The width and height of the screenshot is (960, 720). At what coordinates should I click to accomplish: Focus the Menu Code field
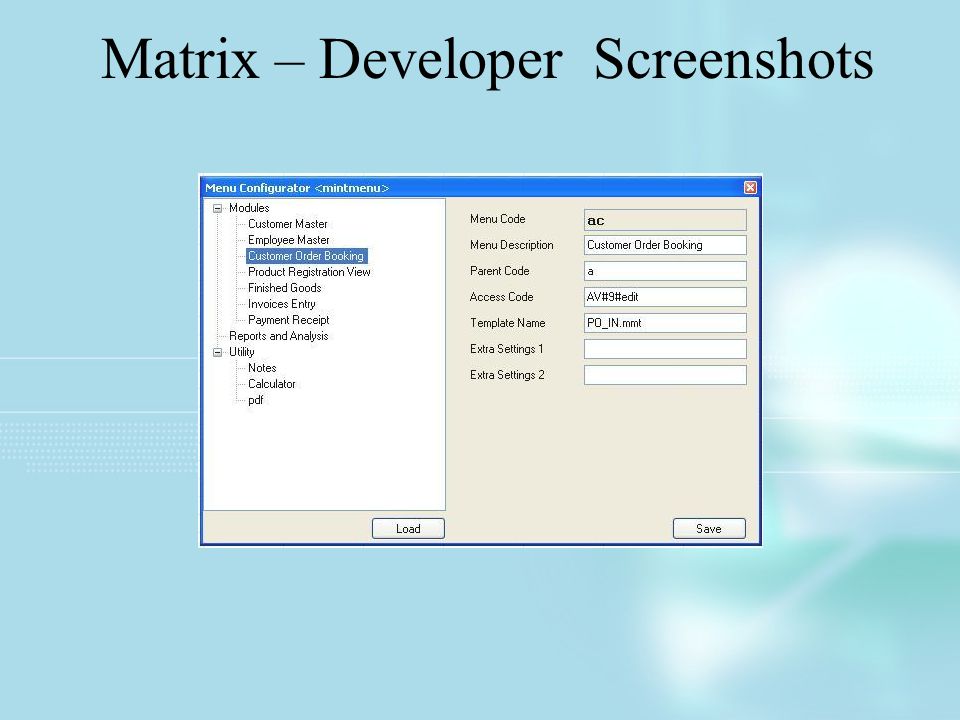click(x=665, y=220)
